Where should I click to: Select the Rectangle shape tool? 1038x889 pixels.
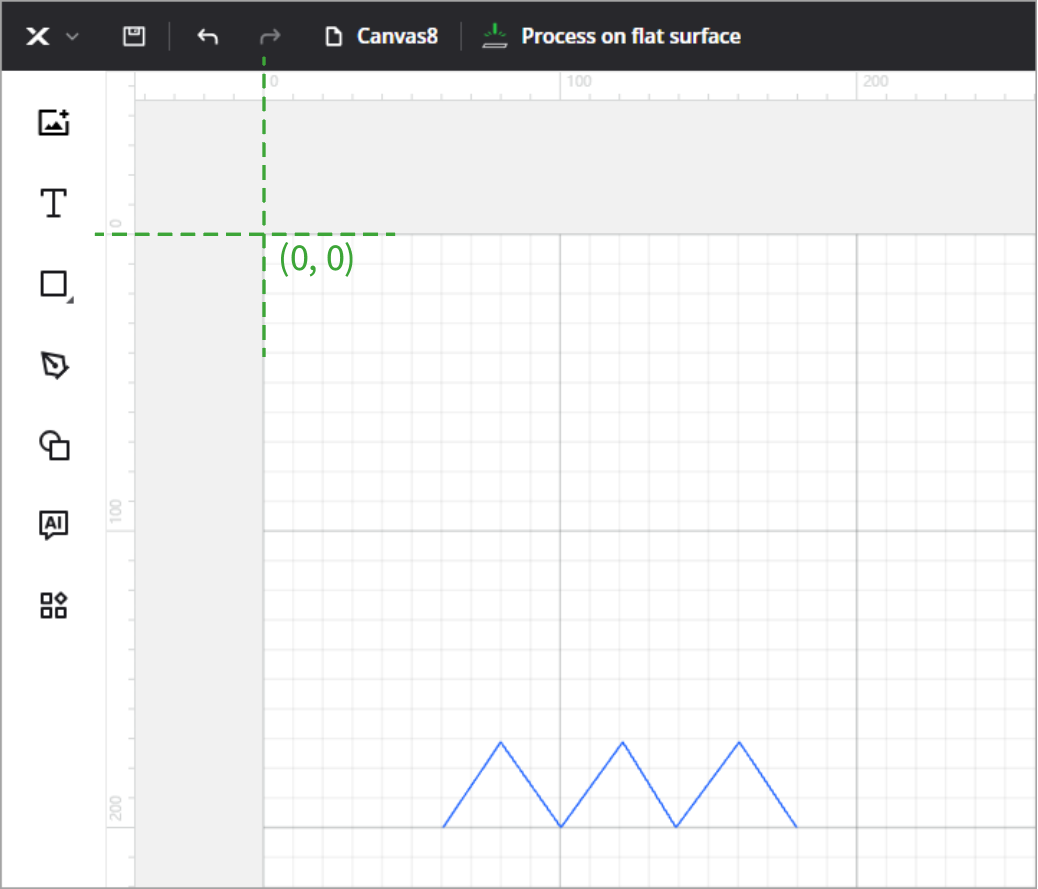(x=53, y=284)
